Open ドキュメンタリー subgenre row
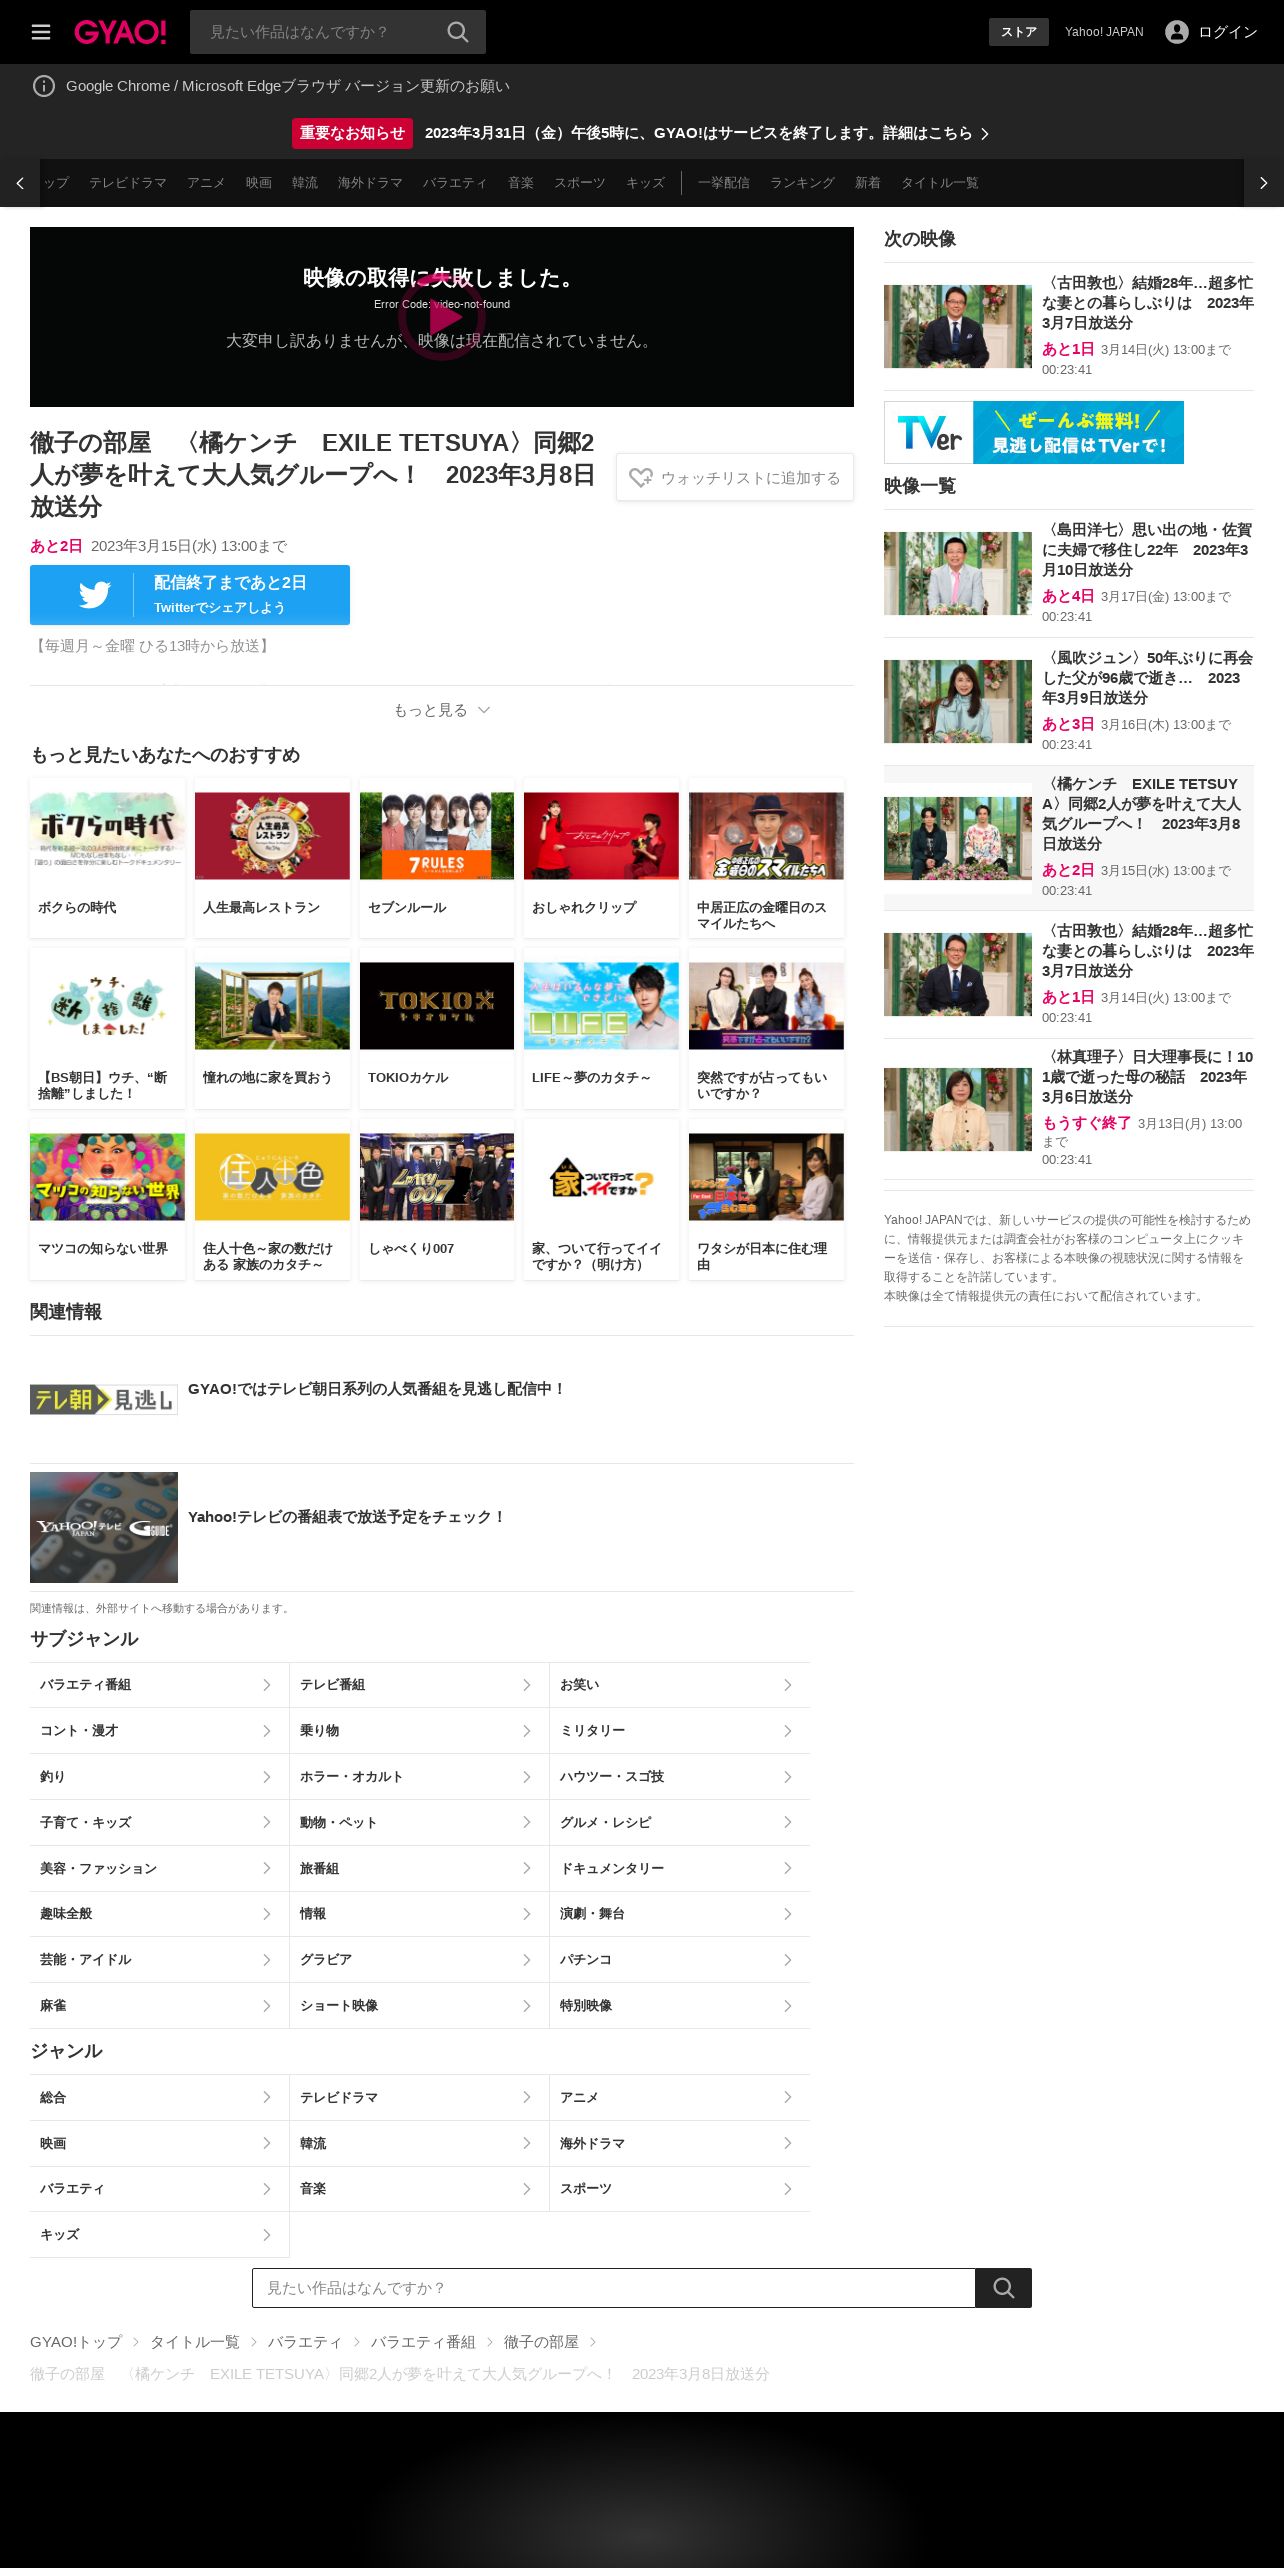Image resolution: width=1284 pixels, height=2568 pixels. 680,1869
